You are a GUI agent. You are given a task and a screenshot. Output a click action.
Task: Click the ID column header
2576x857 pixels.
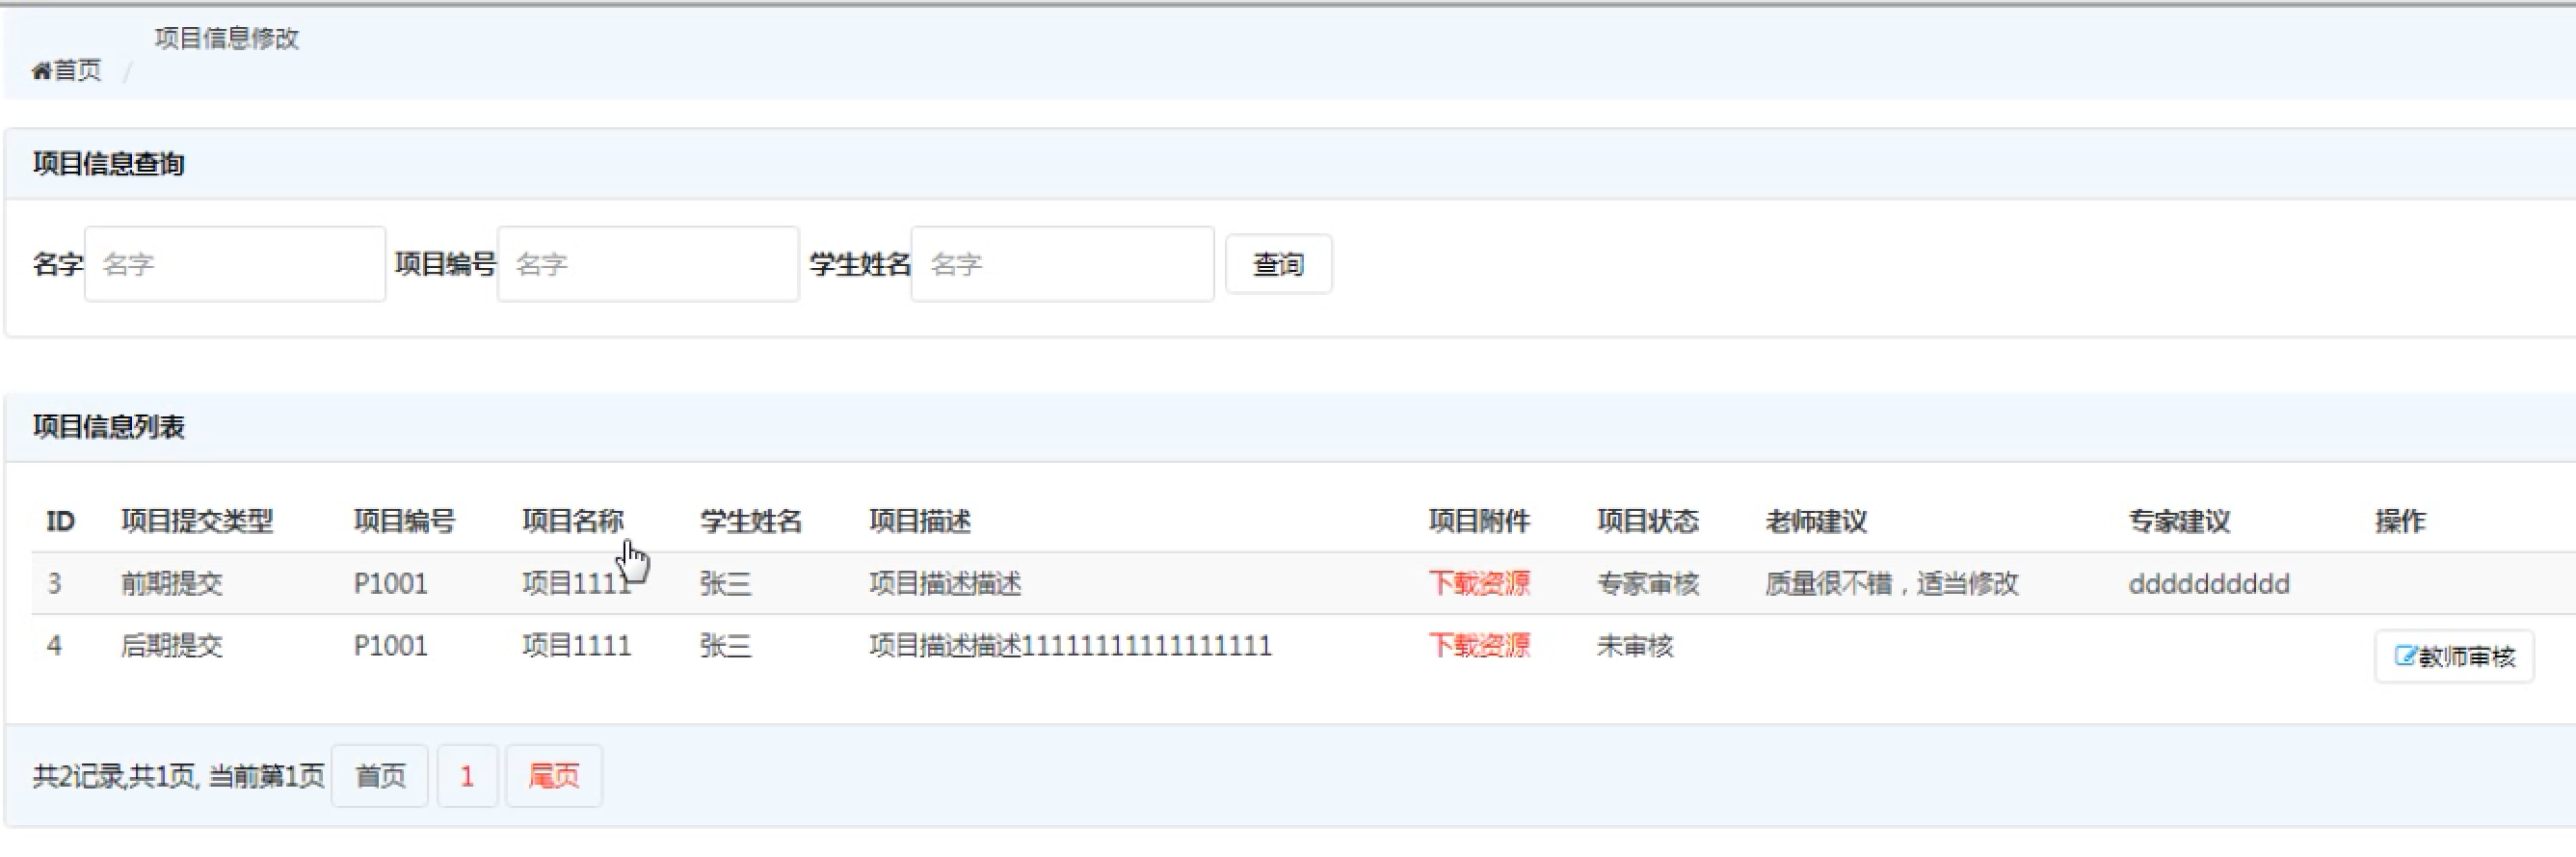point(61,521)
